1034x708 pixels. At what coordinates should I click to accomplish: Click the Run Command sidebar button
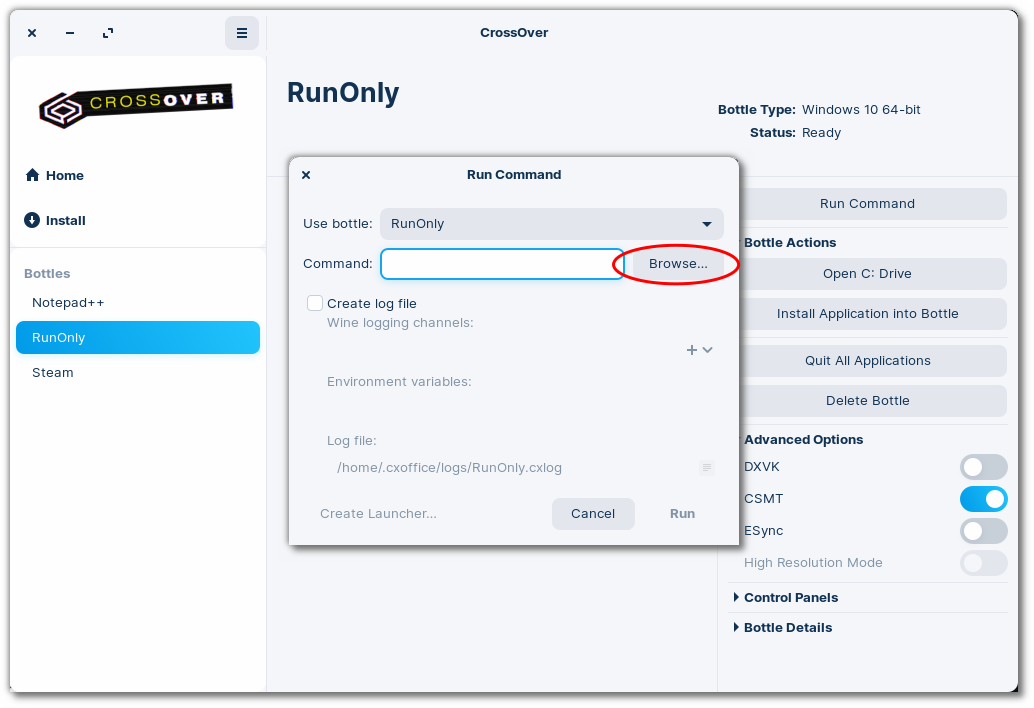click(867, 204)
